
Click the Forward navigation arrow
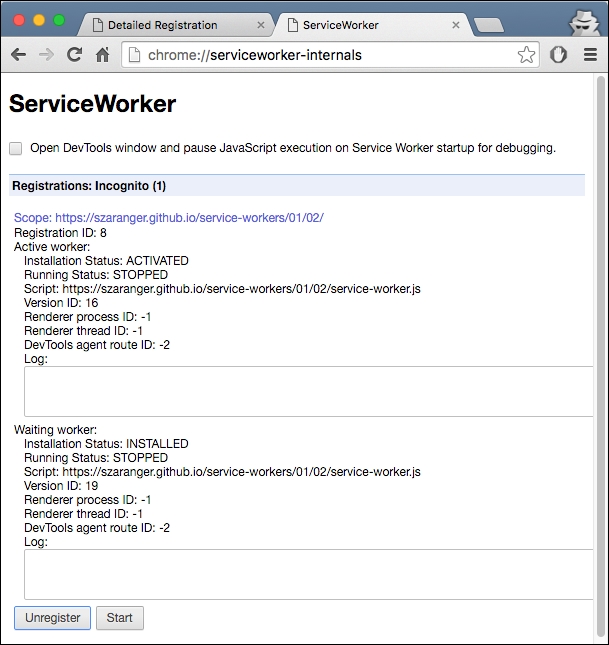coord(46,55)
